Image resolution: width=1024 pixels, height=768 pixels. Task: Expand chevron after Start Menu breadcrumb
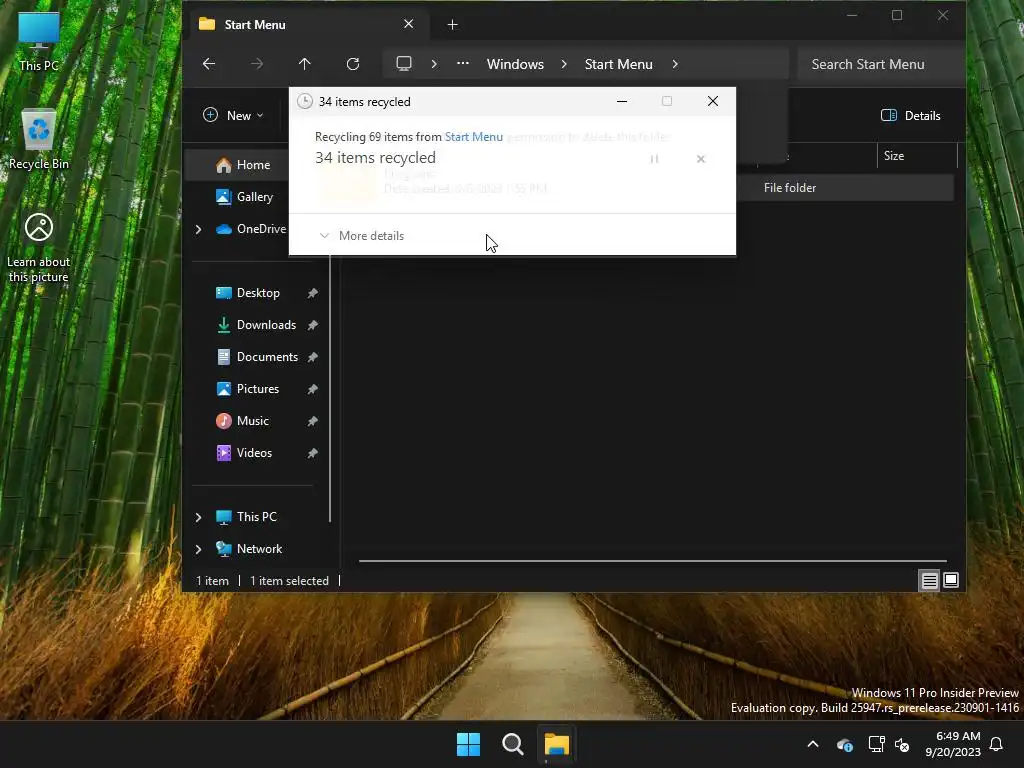pos(675,64)
